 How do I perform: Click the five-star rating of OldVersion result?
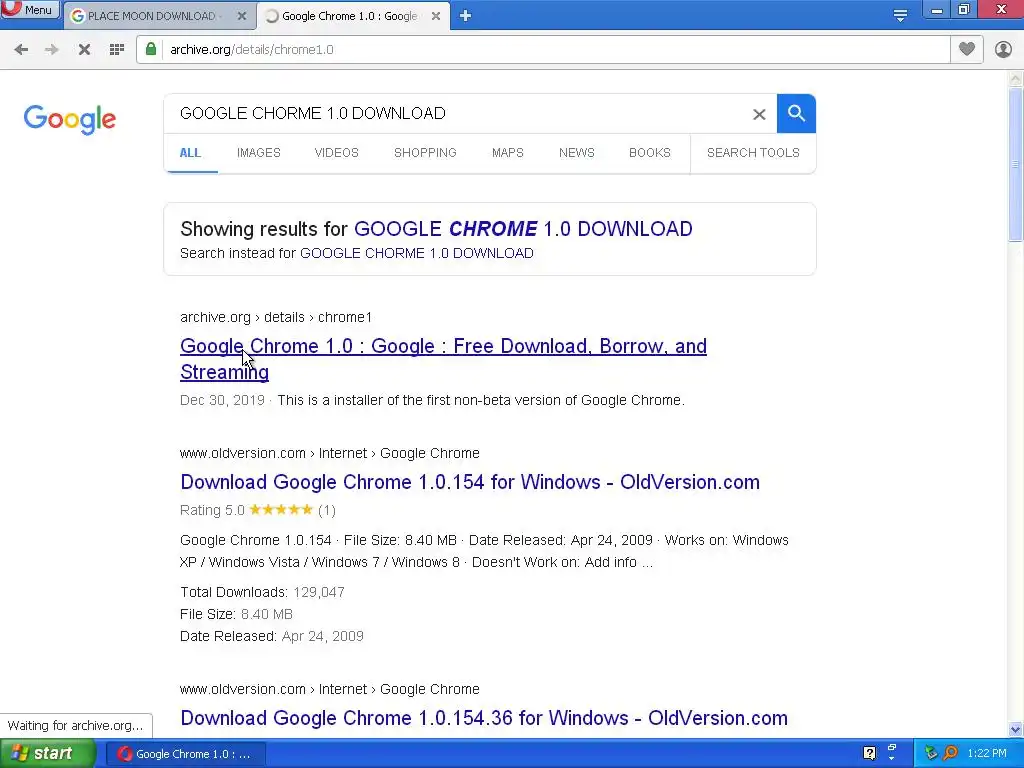click(x=281, y=510)
